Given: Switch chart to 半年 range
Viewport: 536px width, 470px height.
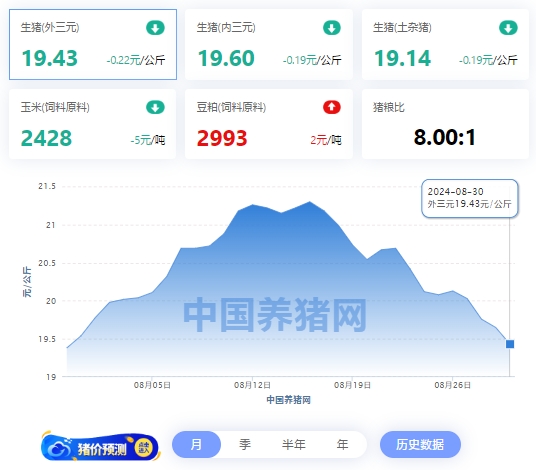Looking at the screenshot, I should point(294,444).
